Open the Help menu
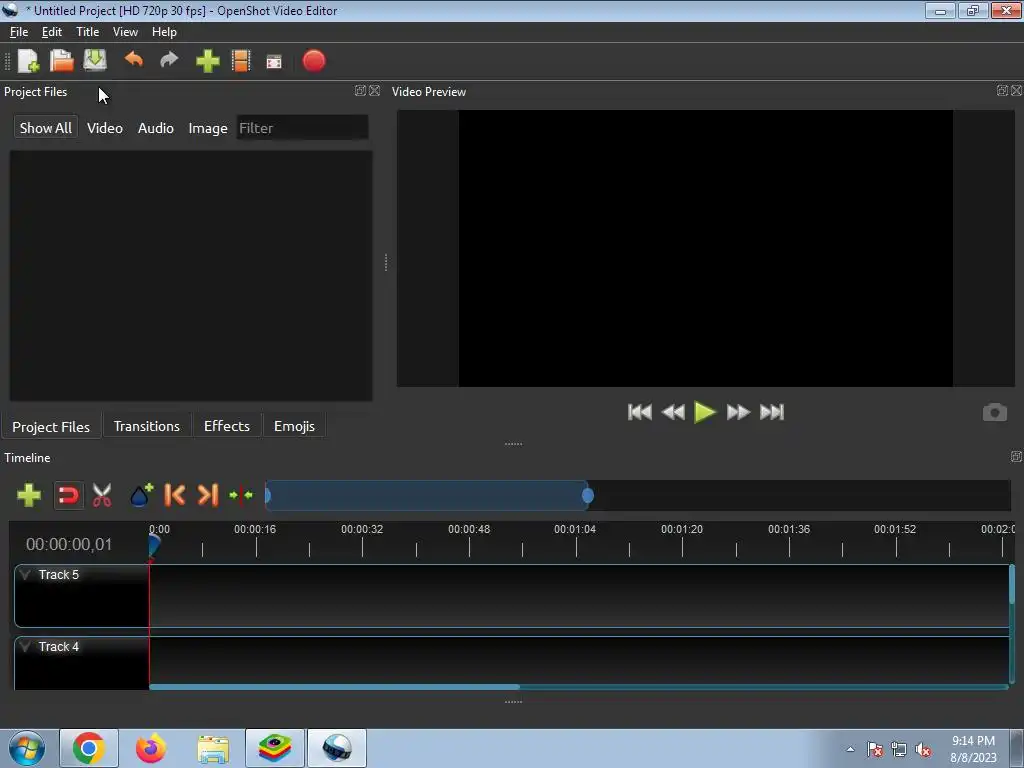Image resolution: width=1024 pixels, height=768 pixels. pyautogui.click(x=164, y=31)
